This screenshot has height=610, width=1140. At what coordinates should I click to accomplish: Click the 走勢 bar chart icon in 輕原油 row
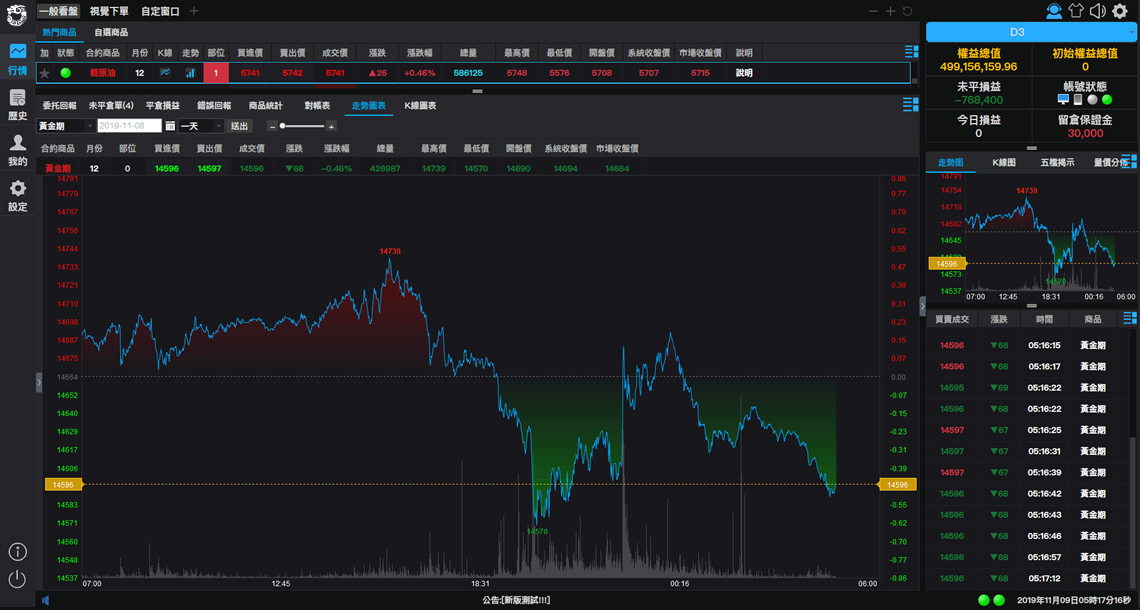point(190,73)
